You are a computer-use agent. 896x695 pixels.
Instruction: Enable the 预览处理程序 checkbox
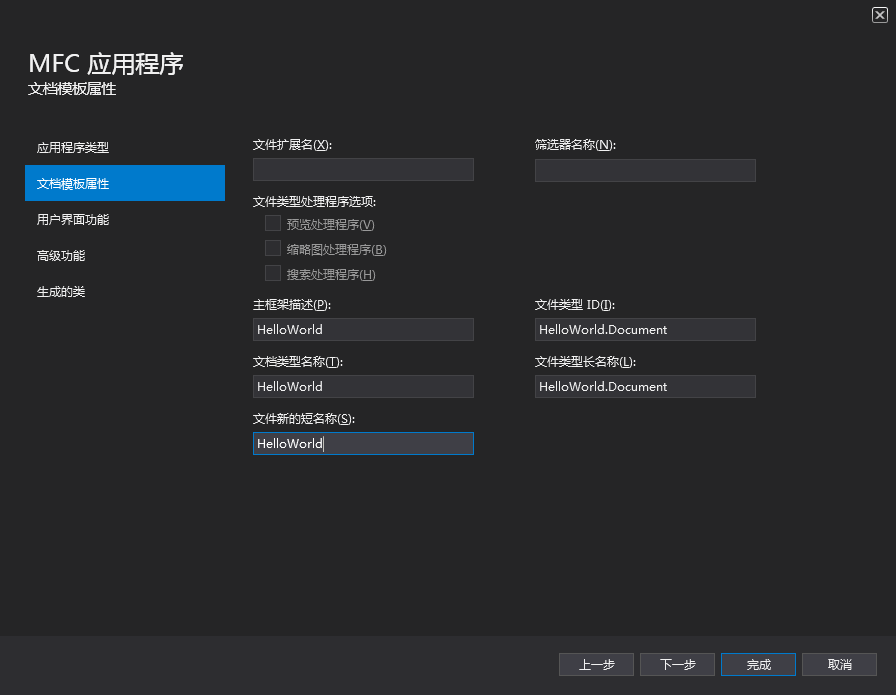click(x=273, y=224)
